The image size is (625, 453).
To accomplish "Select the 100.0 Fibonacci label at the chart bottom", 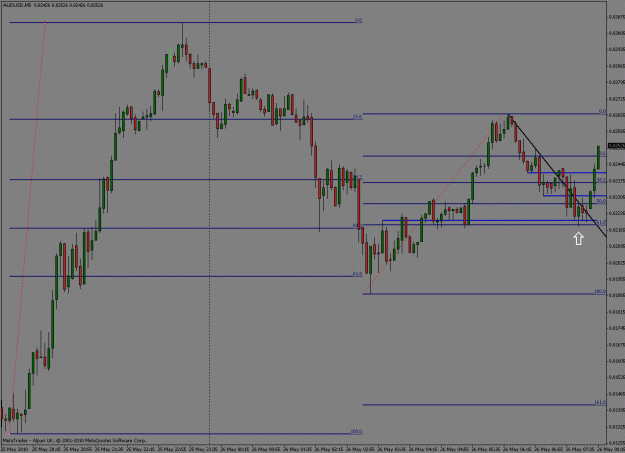I will coord(356,431).
